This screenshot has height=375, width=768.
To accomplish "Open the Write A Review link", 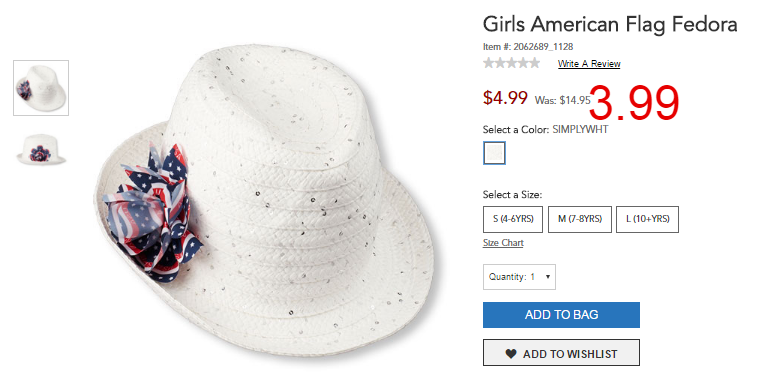I will coord(589,64).
